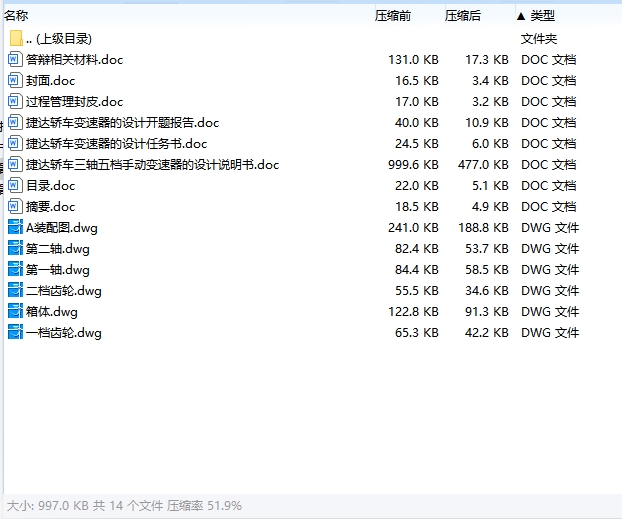
Task: Click the Word icon of 过程管理封皮.doc
Action: tap(15, 102)
